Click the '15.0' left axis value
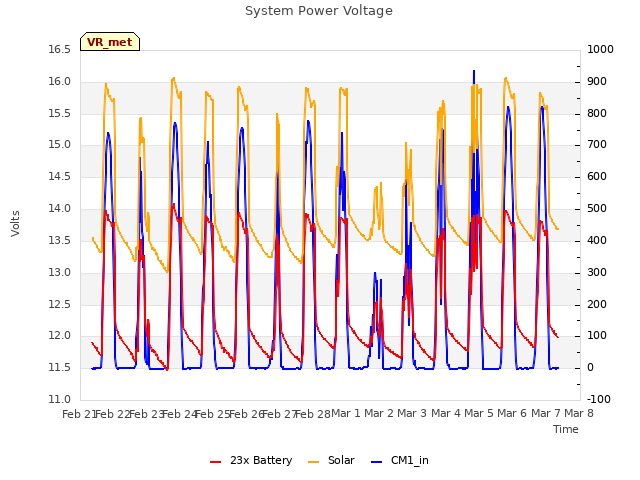This screenshot has height=480, width=640. [x=60, y=145]
